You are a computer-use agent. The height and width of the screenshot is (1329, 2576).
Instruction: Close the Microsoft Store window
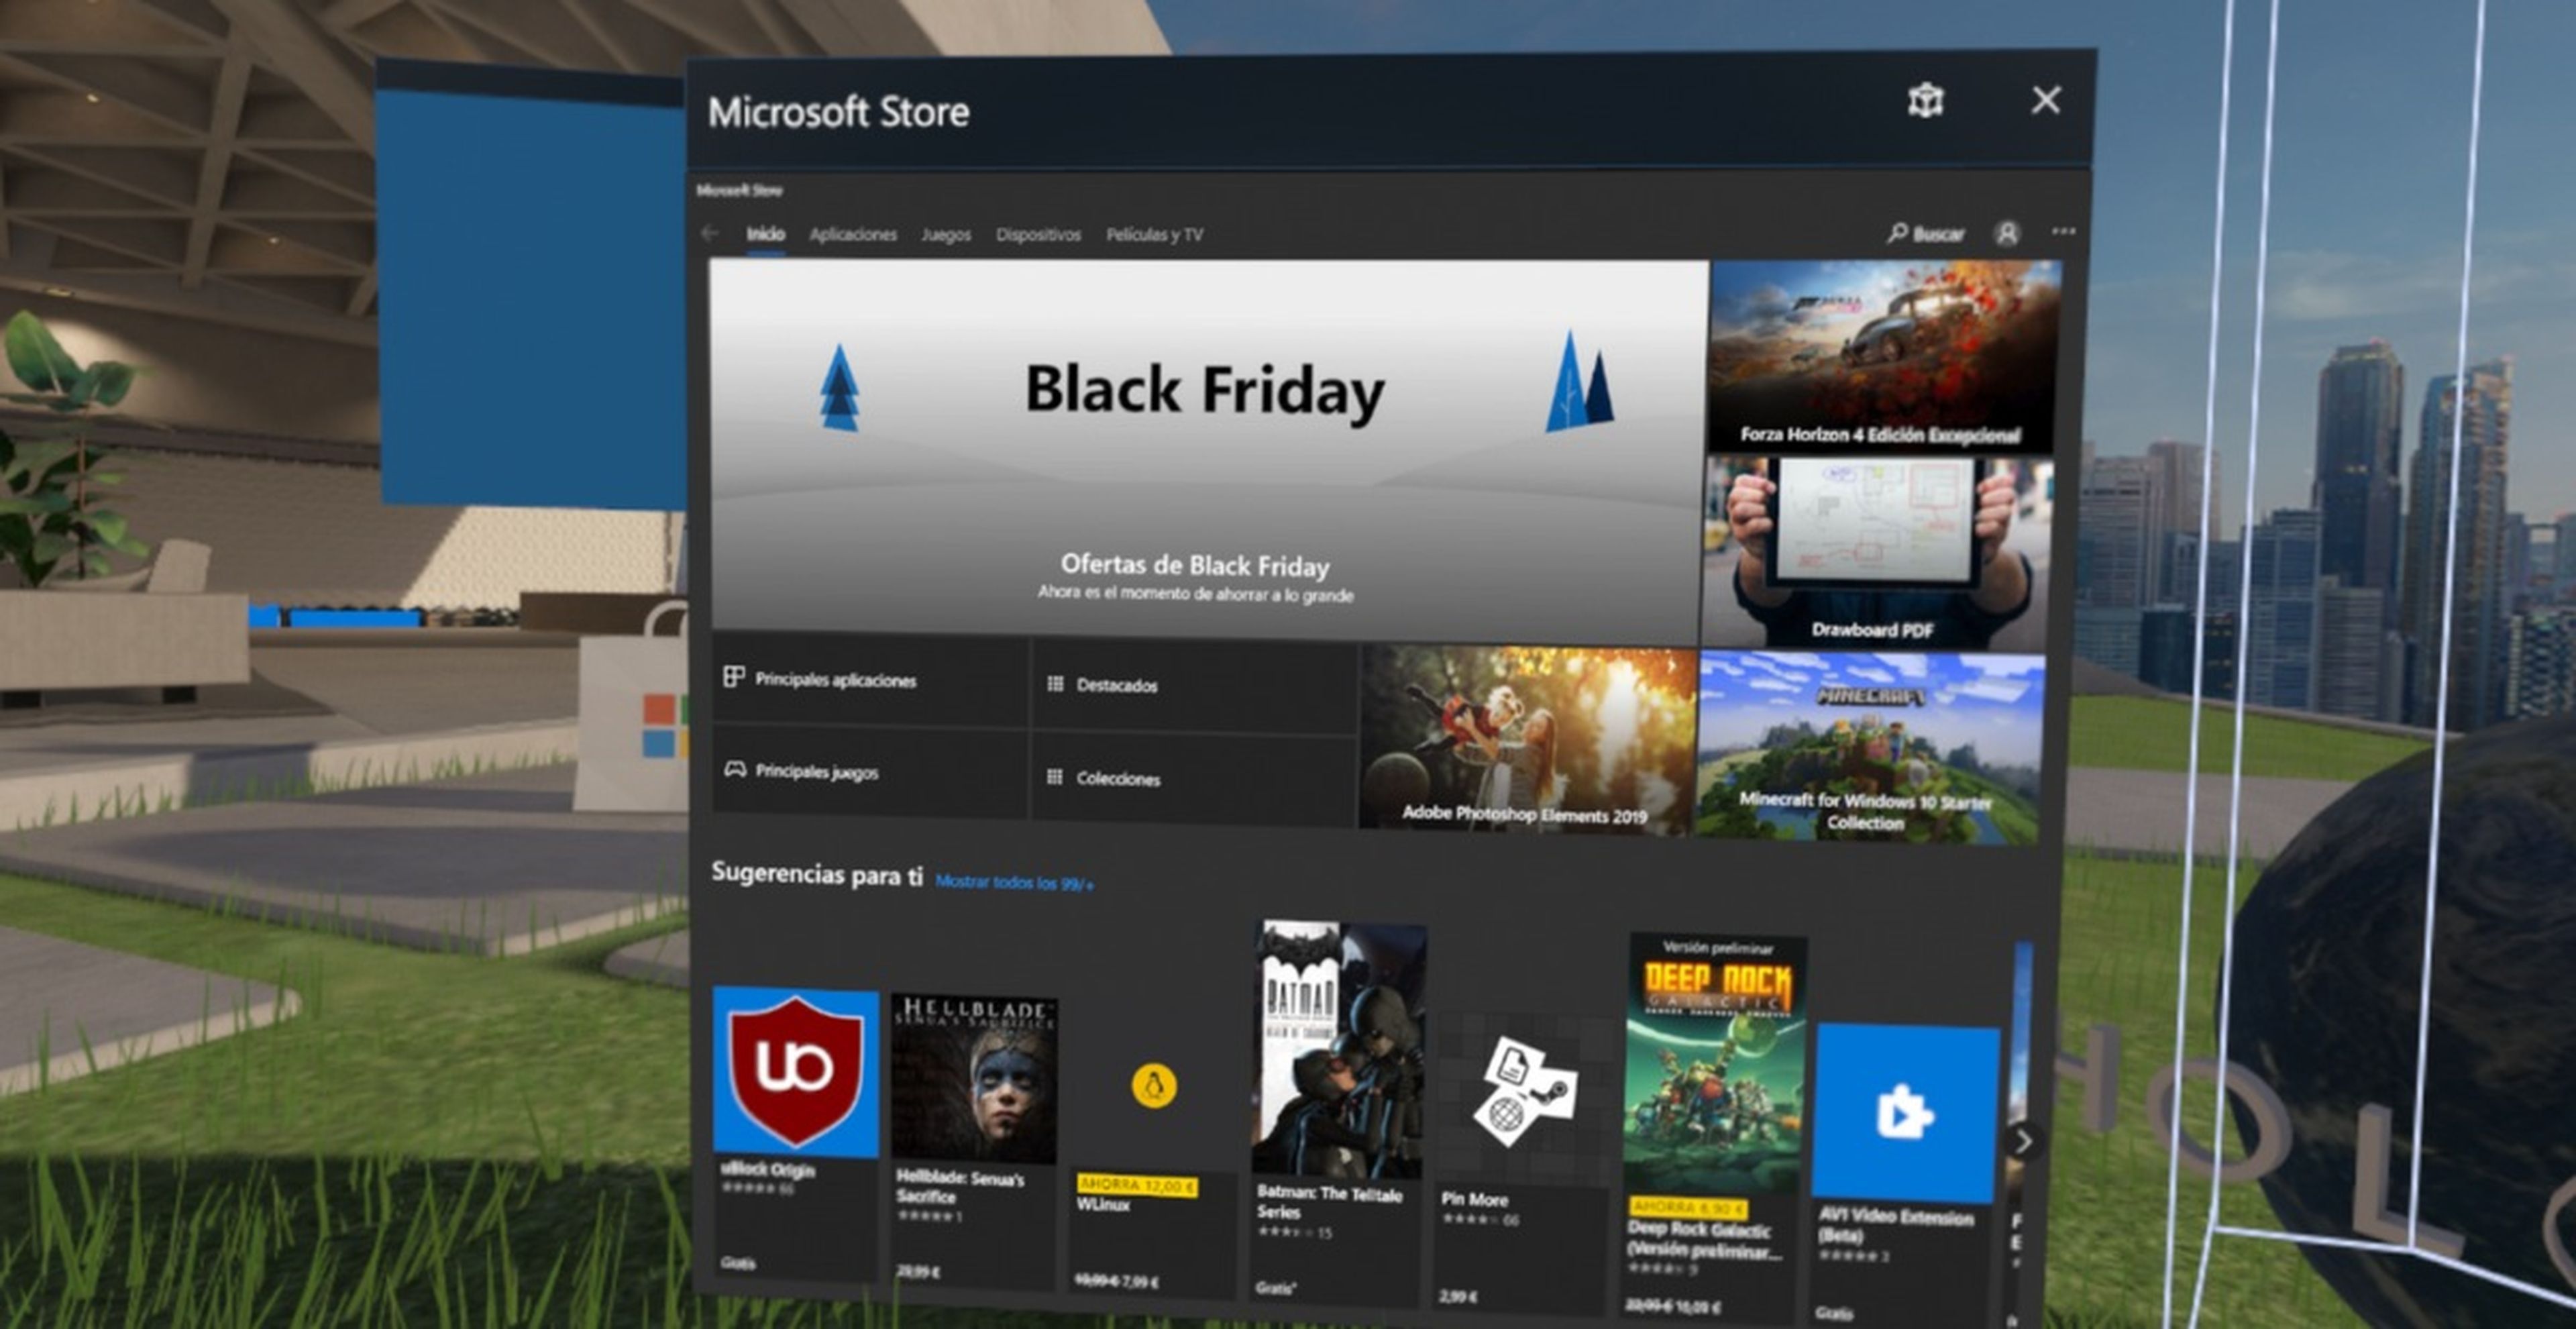click(x=2046, y=99)
